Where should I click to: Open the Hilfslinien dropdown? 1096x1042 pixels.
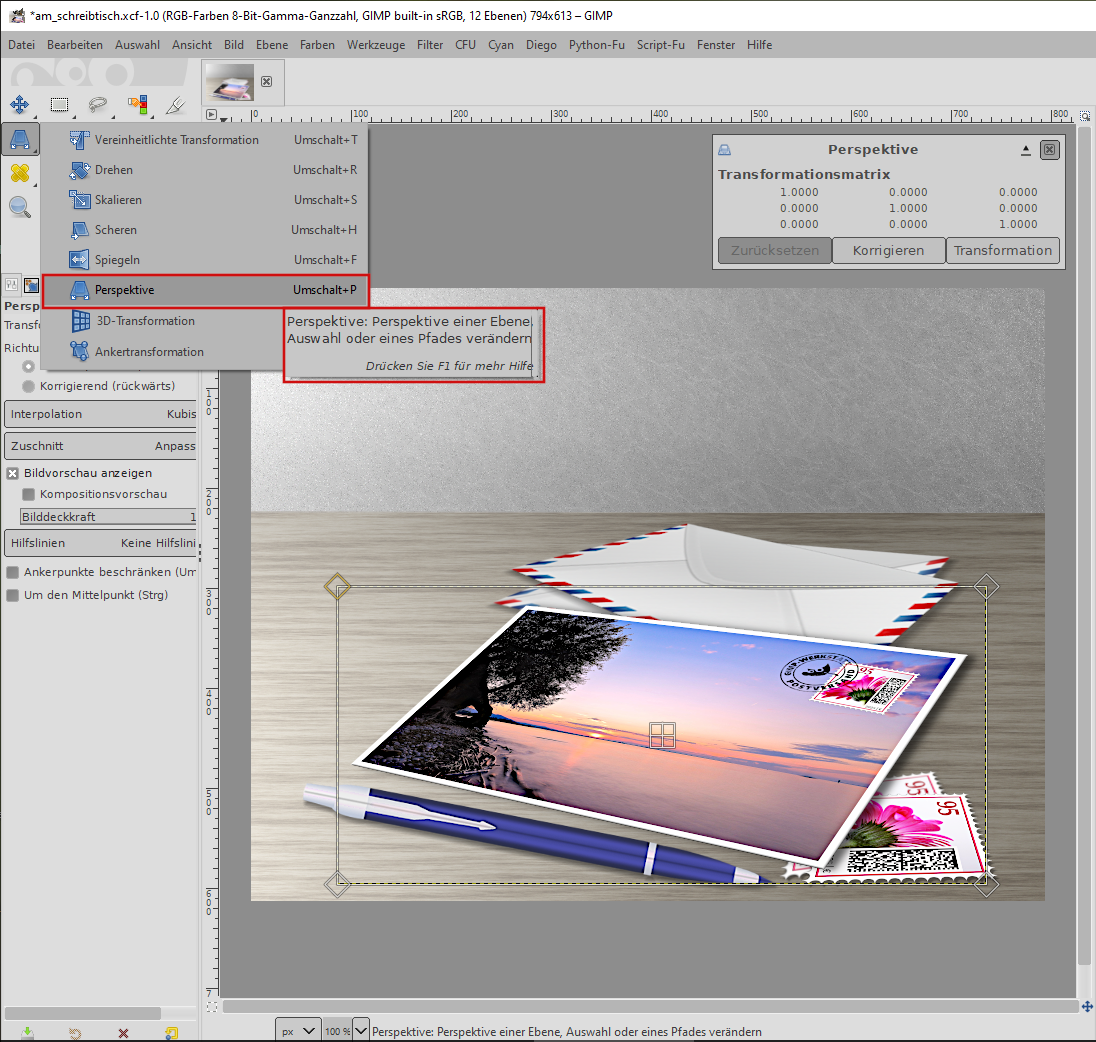100,543
